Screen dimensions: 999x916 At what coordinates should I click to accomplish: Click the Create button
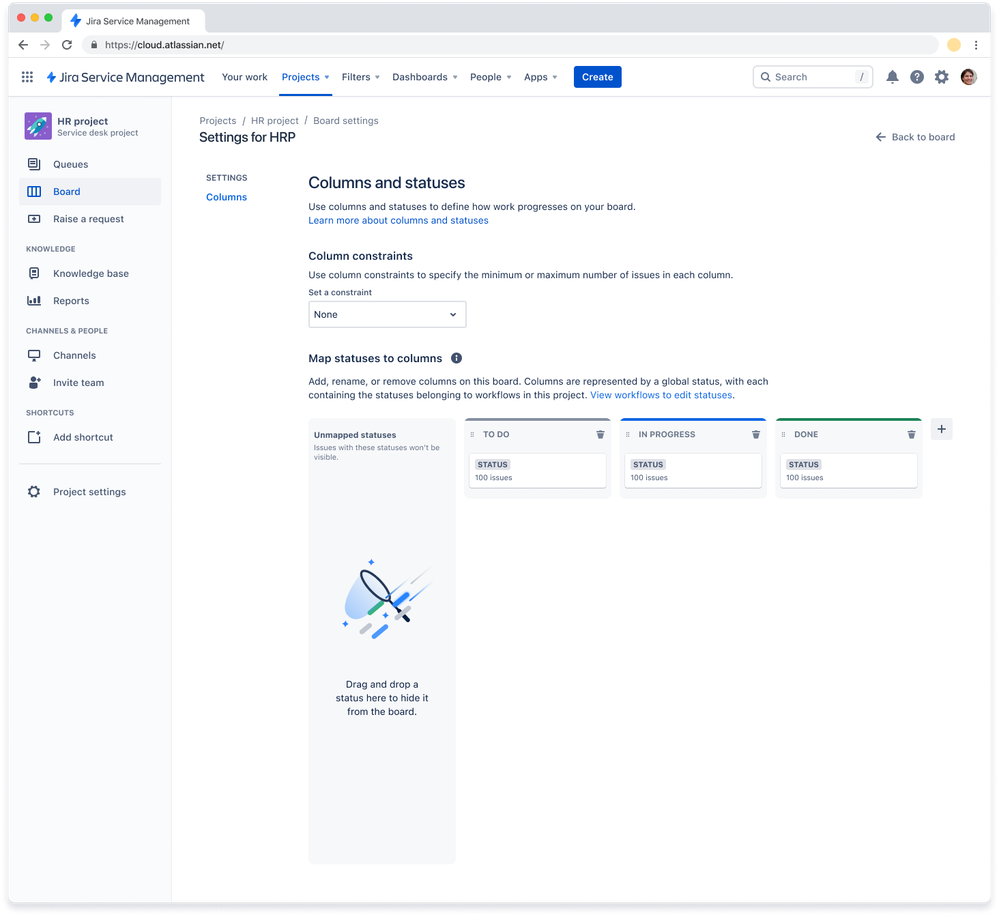(597, 77)
